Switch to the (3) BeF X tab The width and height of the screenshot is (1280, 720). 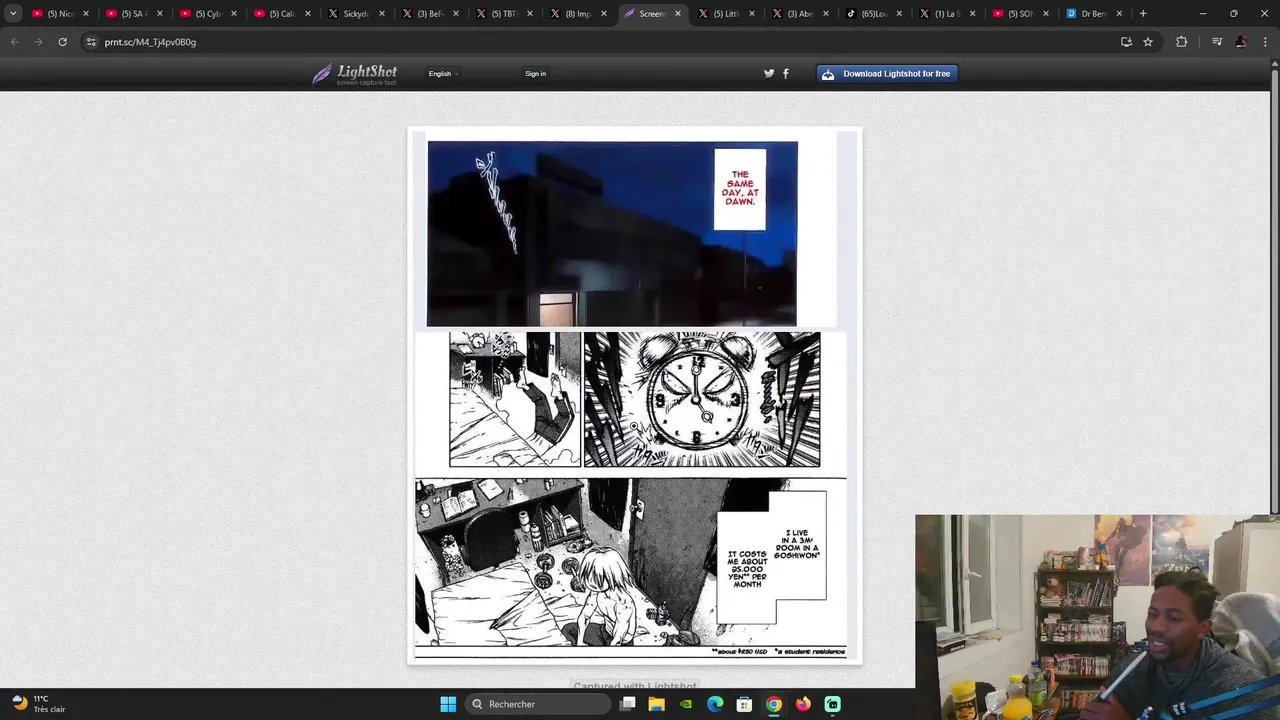(x=429, y=14)
